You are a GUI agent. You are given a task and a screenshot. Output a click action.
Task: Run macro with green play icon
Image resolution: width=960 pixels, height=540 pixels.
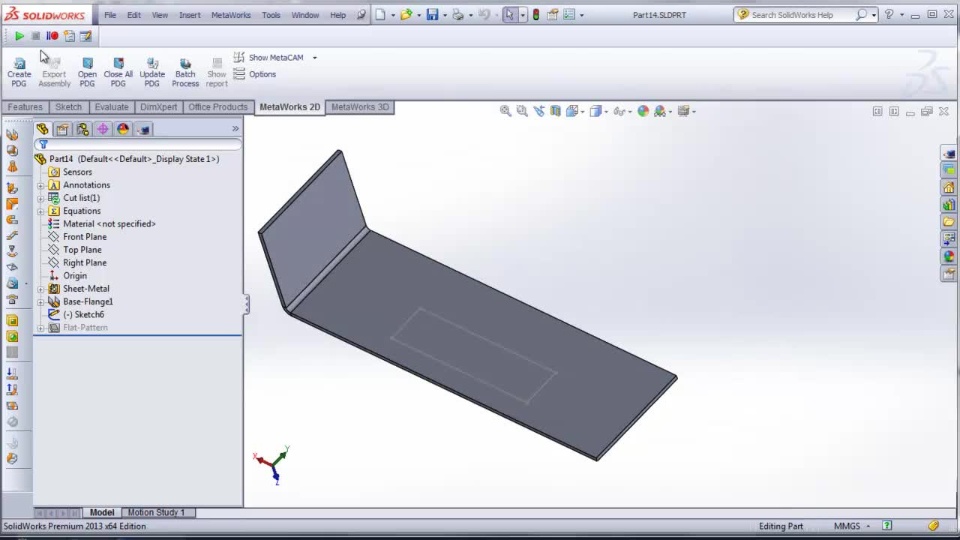[x=19, y=36]
